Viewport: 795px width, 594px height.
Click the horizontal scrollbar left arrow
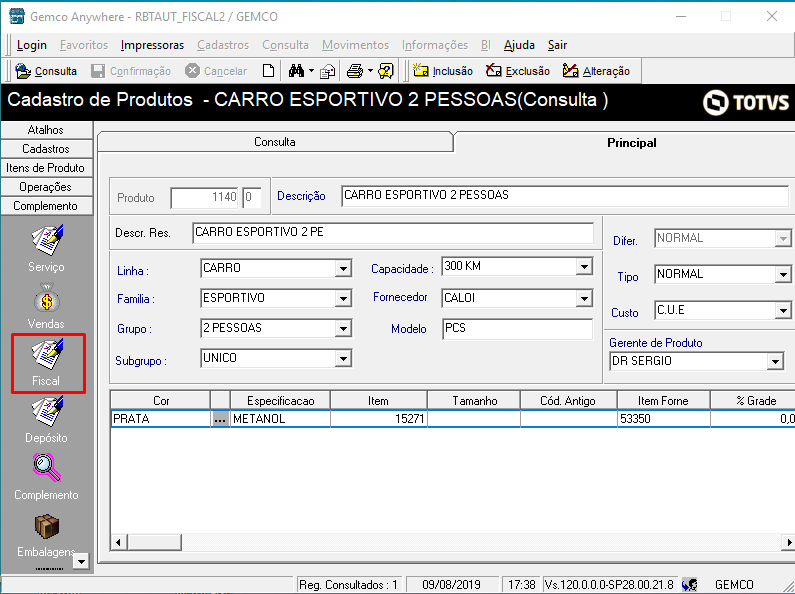click(x=119, y=542)
